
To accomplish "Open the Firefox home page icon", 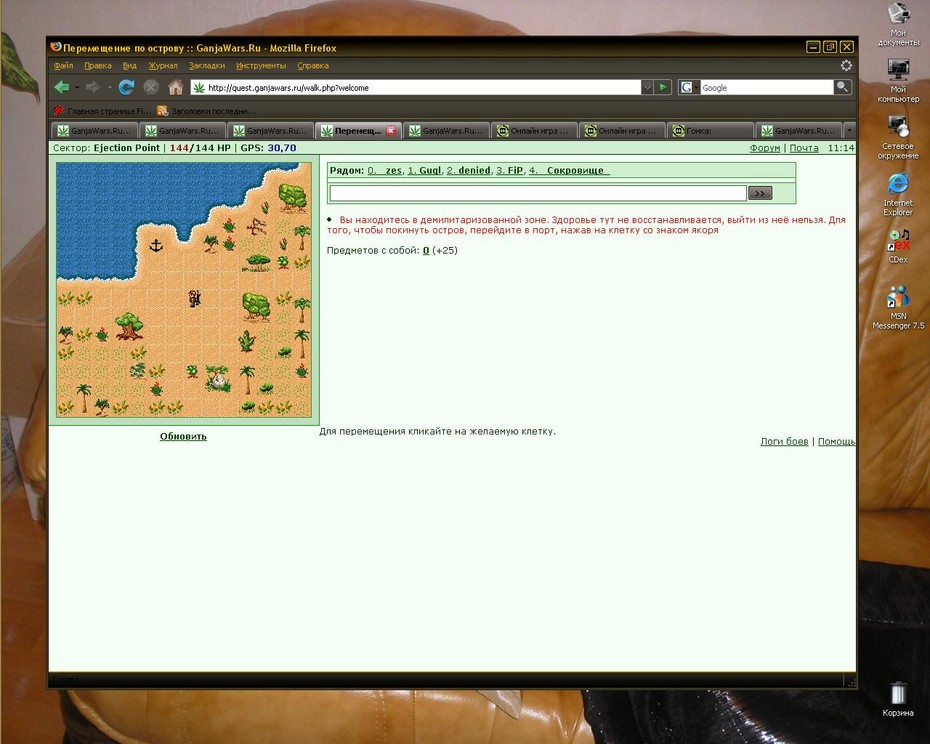I will pos(176,87).
